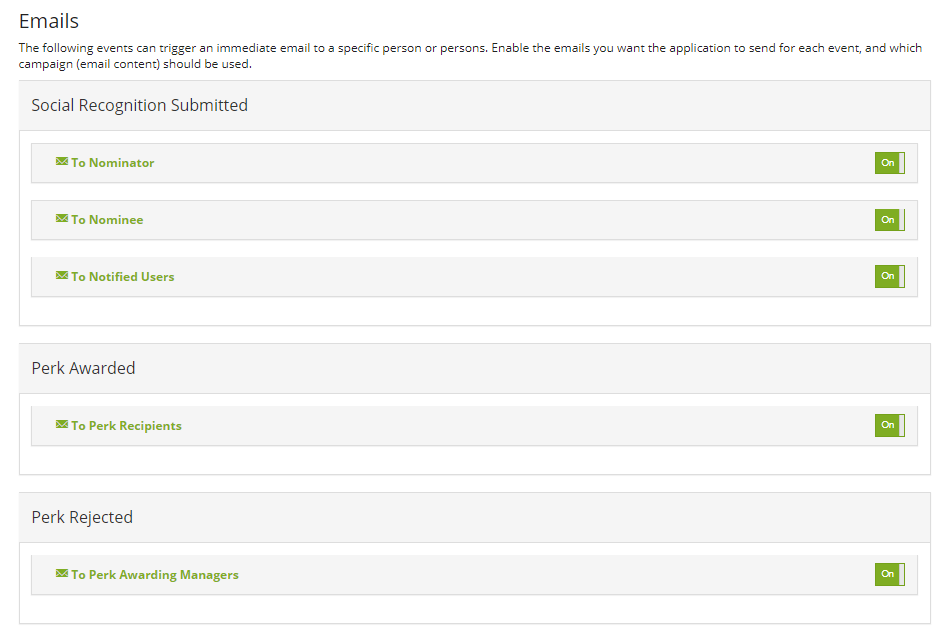Switch off the To Perk Recipients email
The image size is (947, 635).
(x=889, y=425)
